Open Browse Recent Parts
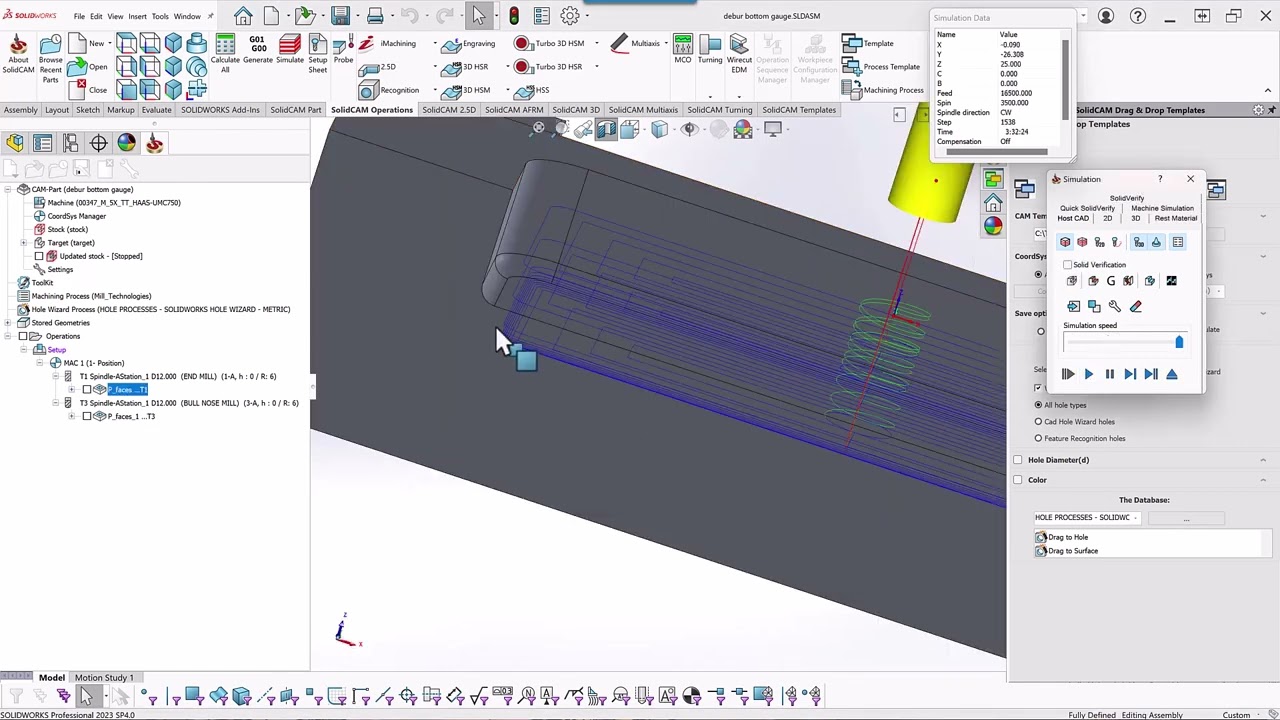Screen dimensions: 1280x720 (x=50, y=60)
